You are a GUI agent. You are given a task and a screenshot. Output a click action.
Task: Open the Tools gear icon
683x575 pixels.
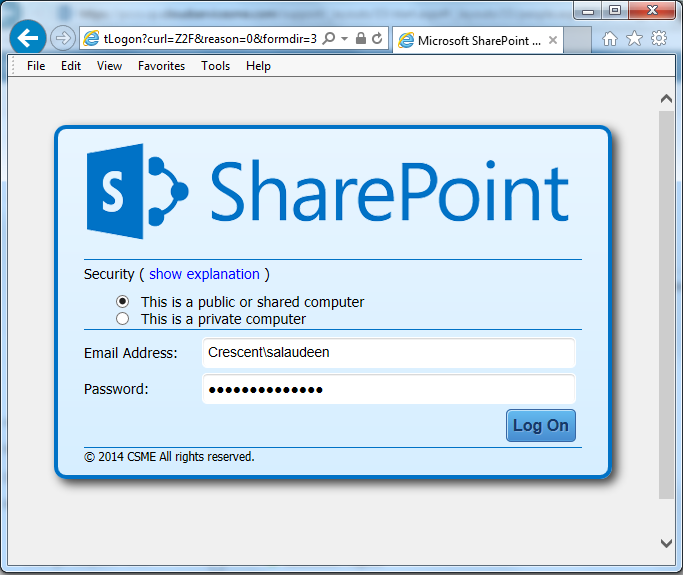[659, 38]
